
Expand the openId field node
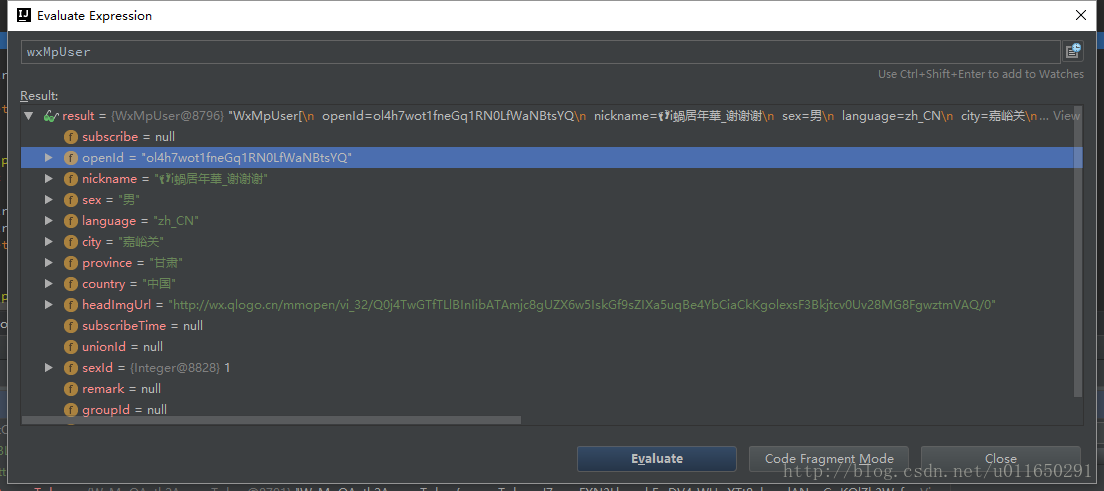pos(48,158)
